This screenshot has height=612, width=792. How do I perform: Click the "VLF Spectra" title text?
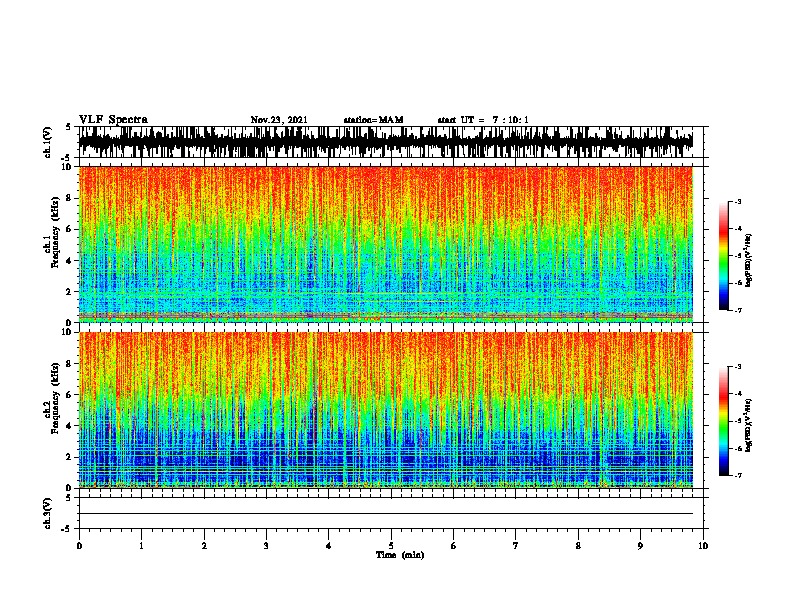click(113, 120)
